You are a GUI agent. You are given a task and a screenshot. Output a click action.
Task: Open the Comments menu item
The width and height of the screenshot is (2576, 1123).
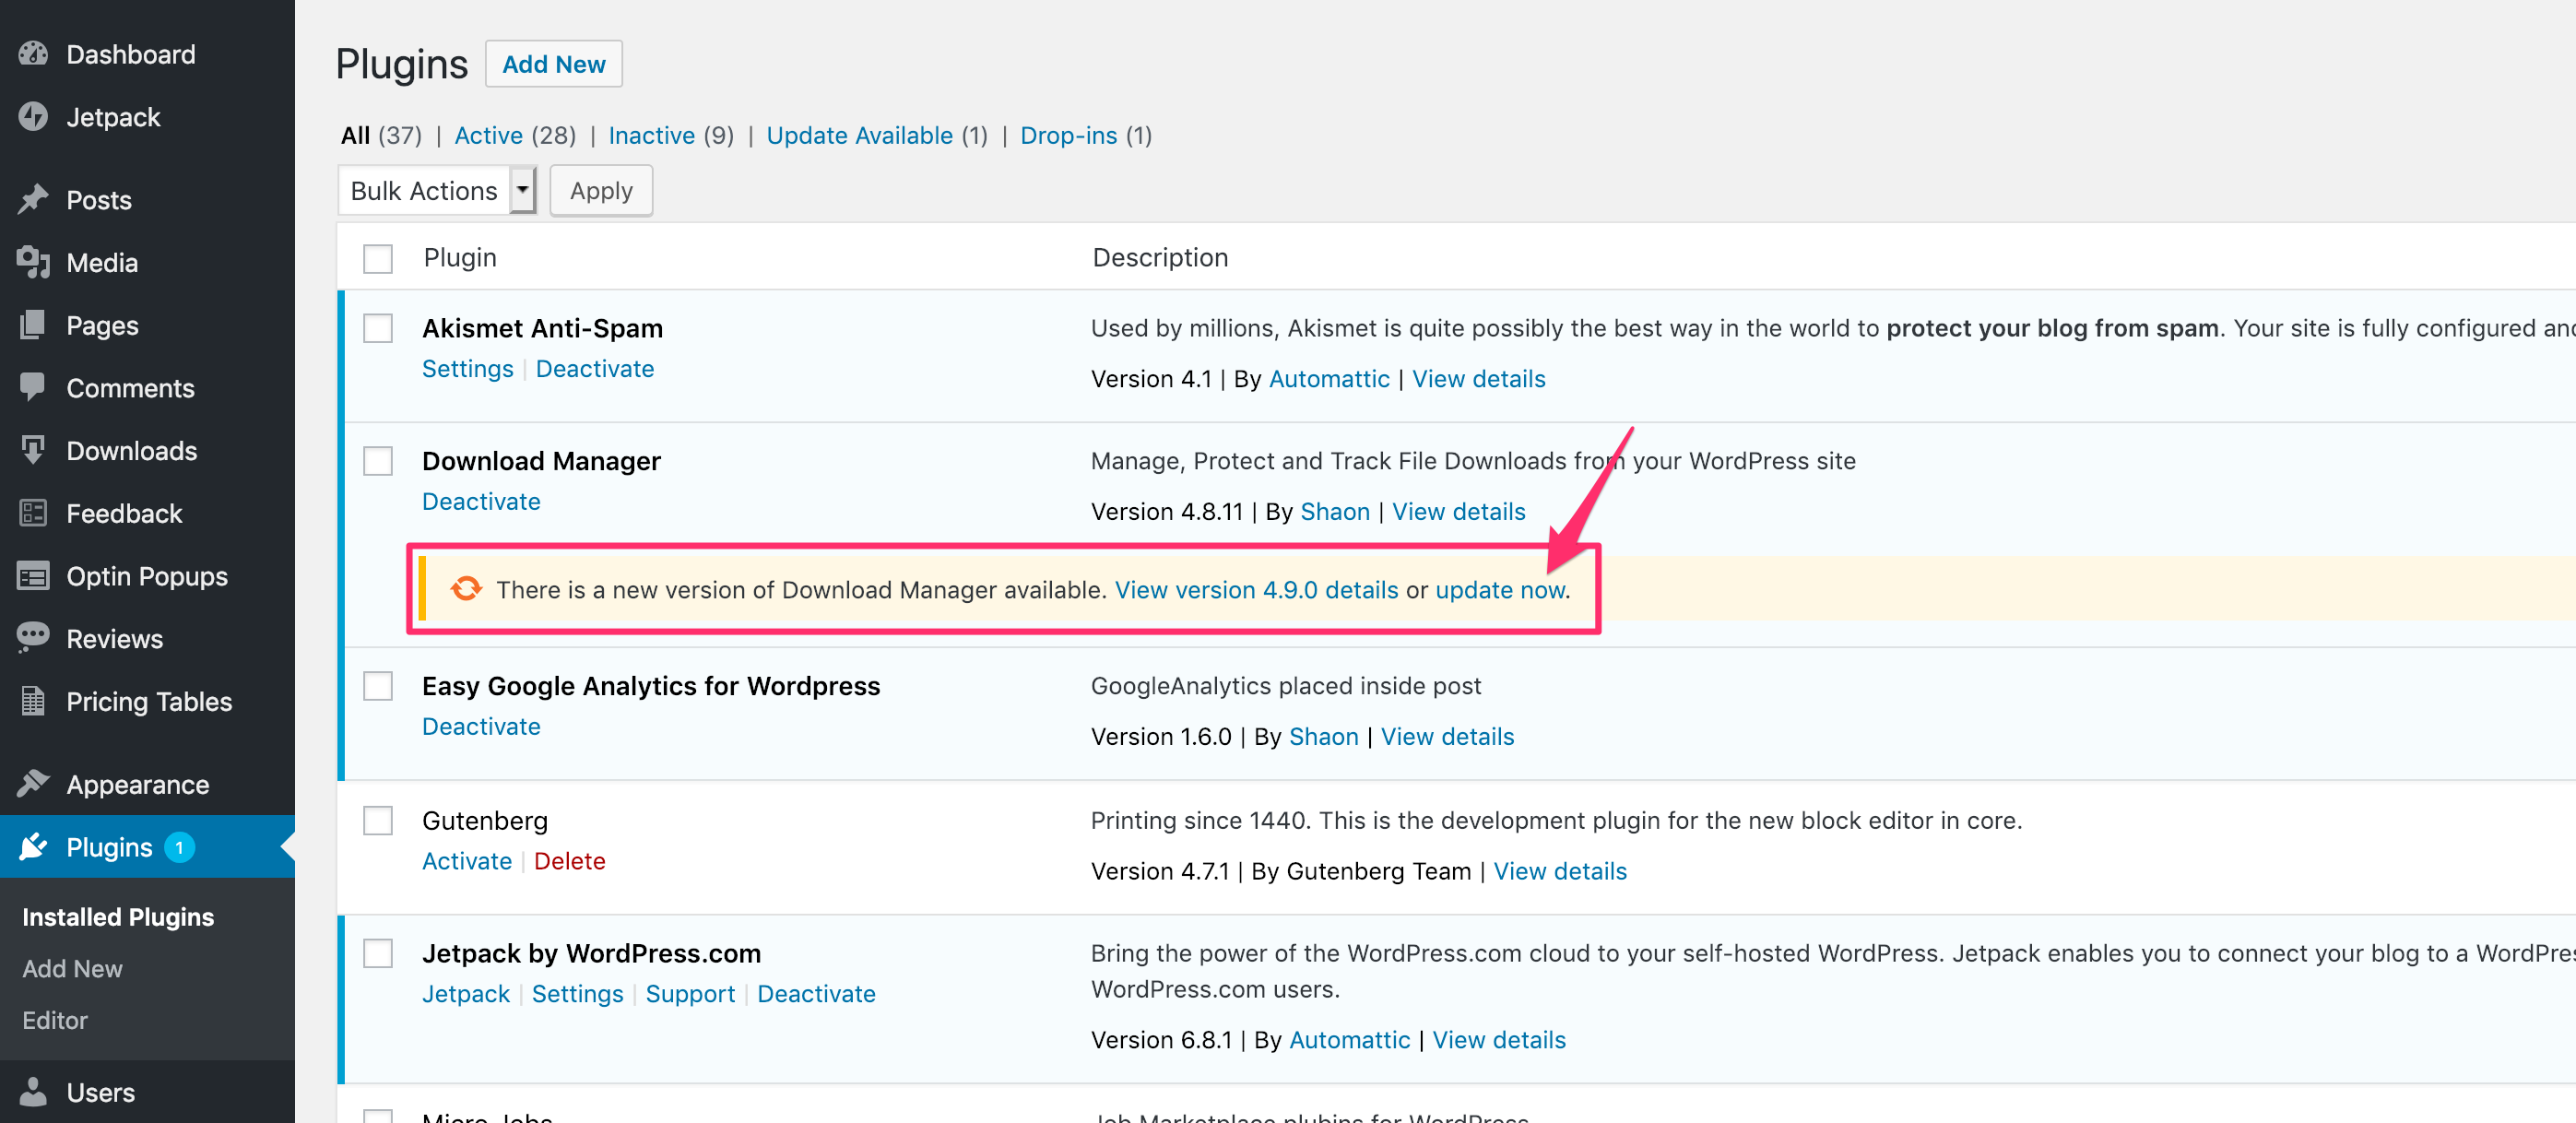point(130,388)
